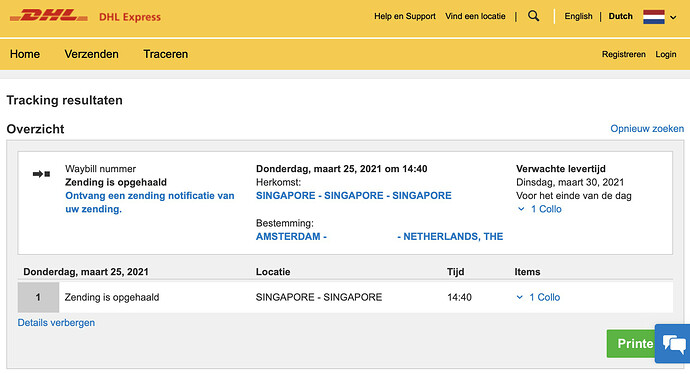The width and height of the screenshot is (690, 374).
Task: Open Vind een locatie
Action: pos(475,16)
